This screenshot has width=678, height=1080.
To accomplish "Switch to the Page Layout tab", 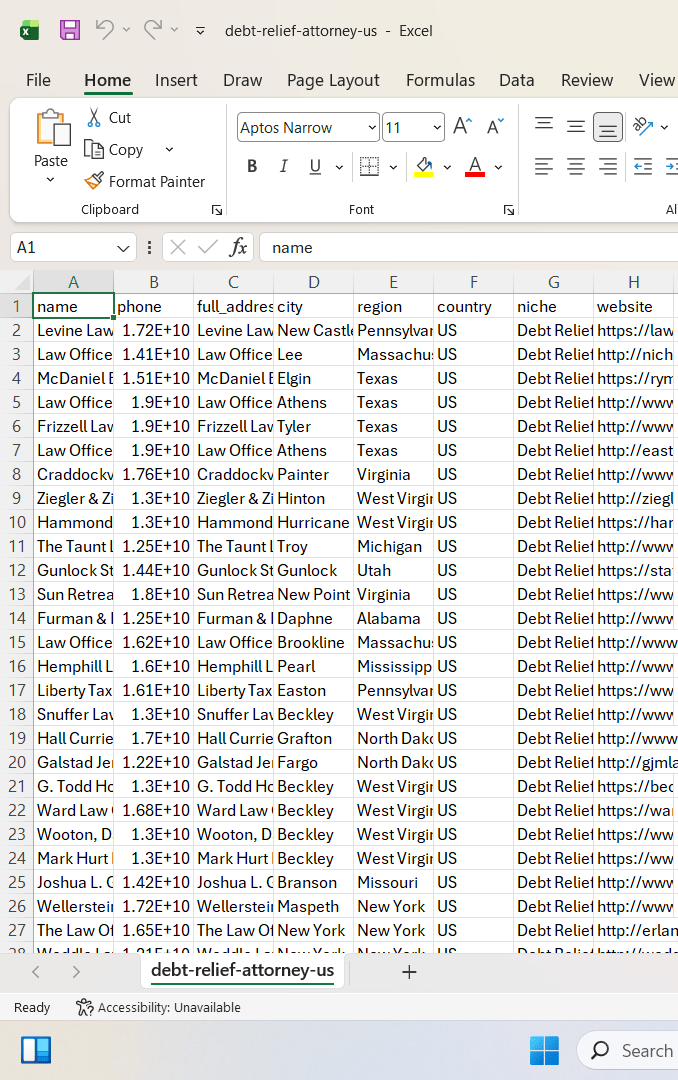I will pyautogui.click(x=333, y=80).
